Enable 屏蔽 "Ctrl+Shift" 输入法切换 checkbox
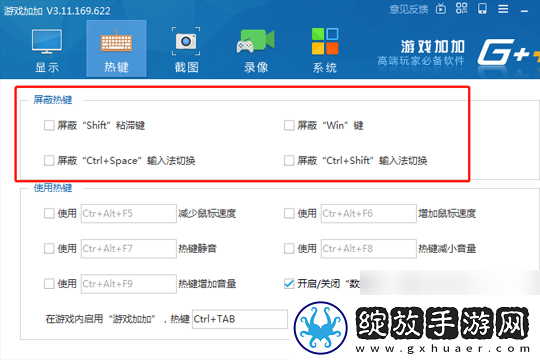 click(x=289, y=161)
